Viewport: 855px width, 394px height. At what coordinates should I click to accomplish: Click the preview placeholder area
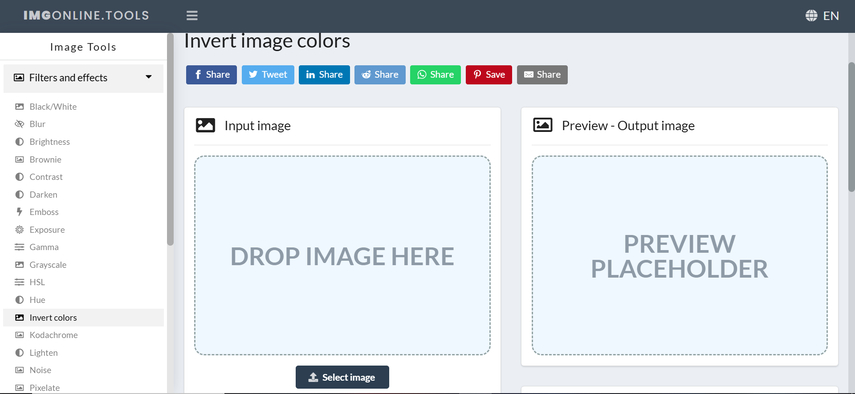pos(680,256)
